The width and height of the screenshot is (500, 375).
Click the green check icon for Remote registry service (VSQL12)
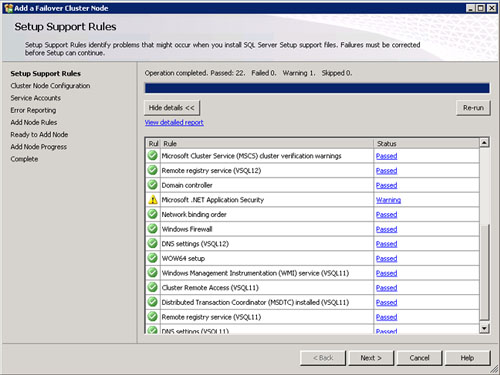tap(153, 170)
